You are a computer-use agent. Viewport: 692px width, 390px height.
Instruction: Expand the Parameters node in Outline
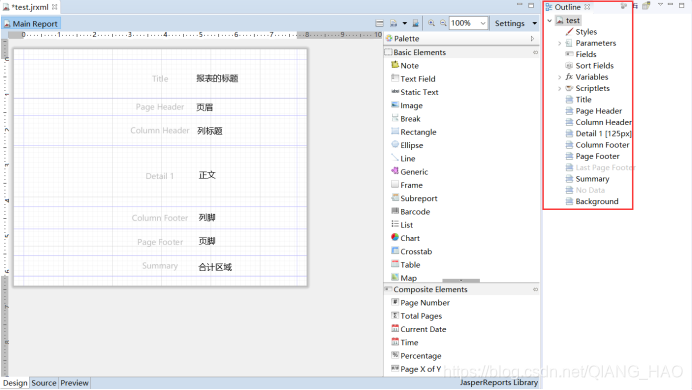click(560, 43)
